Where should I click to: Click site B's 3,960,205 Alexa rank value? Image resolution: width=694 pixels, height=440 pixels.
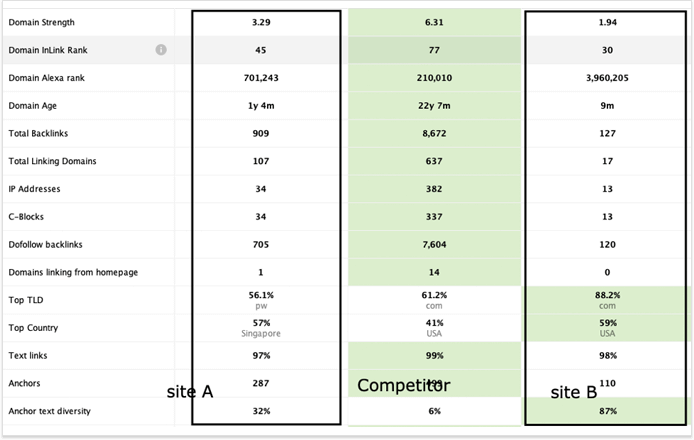pos(609,77)
